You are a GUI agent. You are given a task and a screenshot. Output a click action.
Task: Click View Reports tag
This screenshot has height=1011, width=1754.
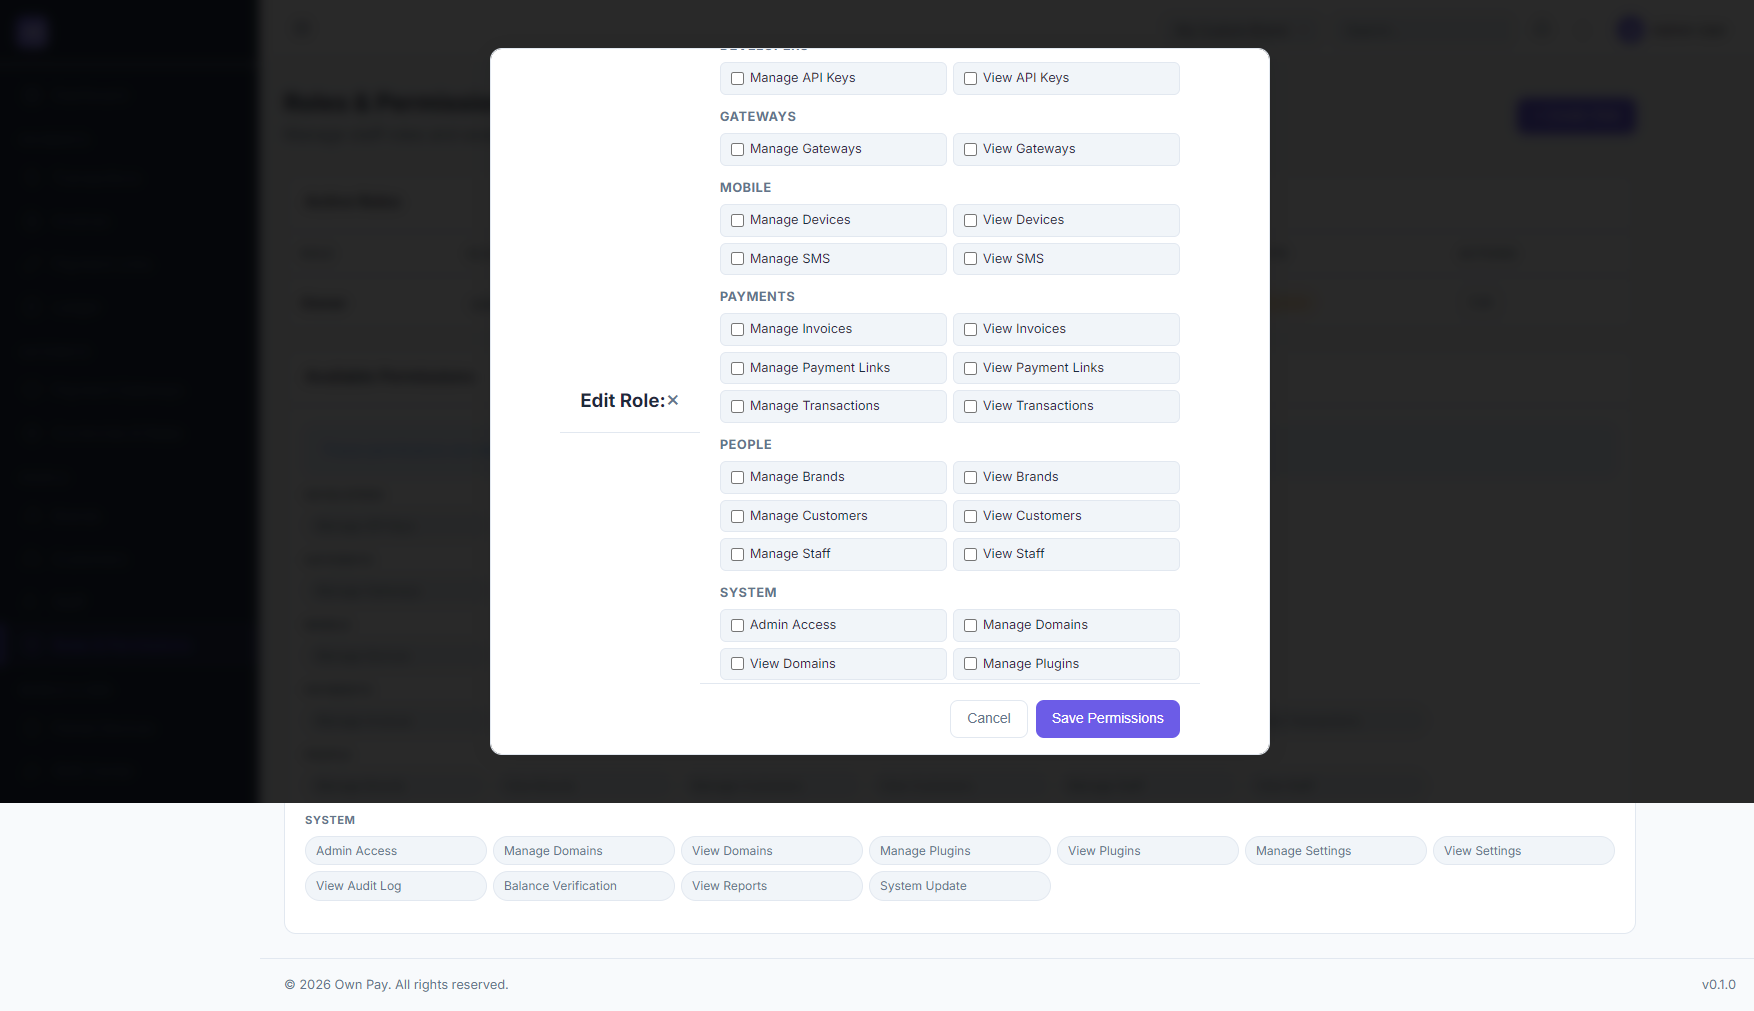pyautogui.click(x=772, y=886)
